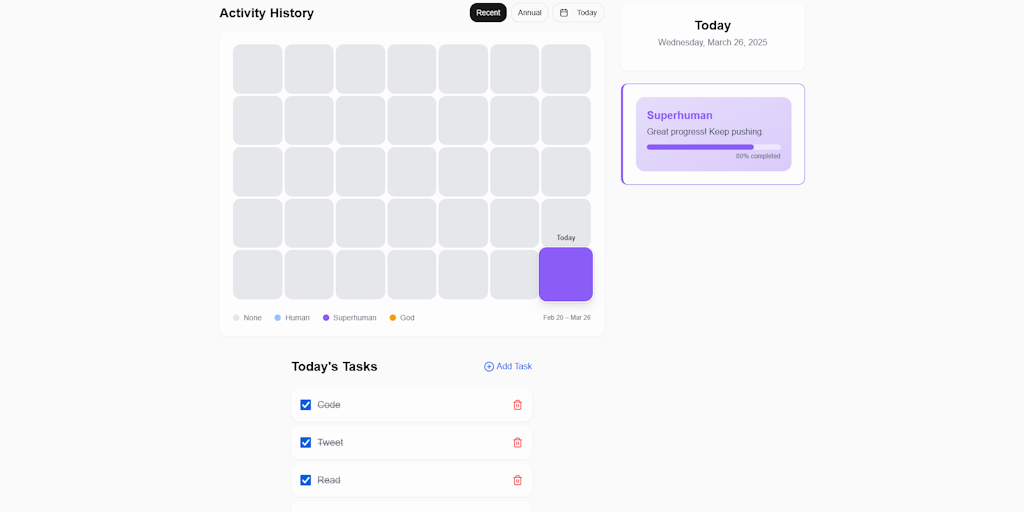Toggle the Read task checkbox
Screen dimensions: 1024x512
(306, 480)
